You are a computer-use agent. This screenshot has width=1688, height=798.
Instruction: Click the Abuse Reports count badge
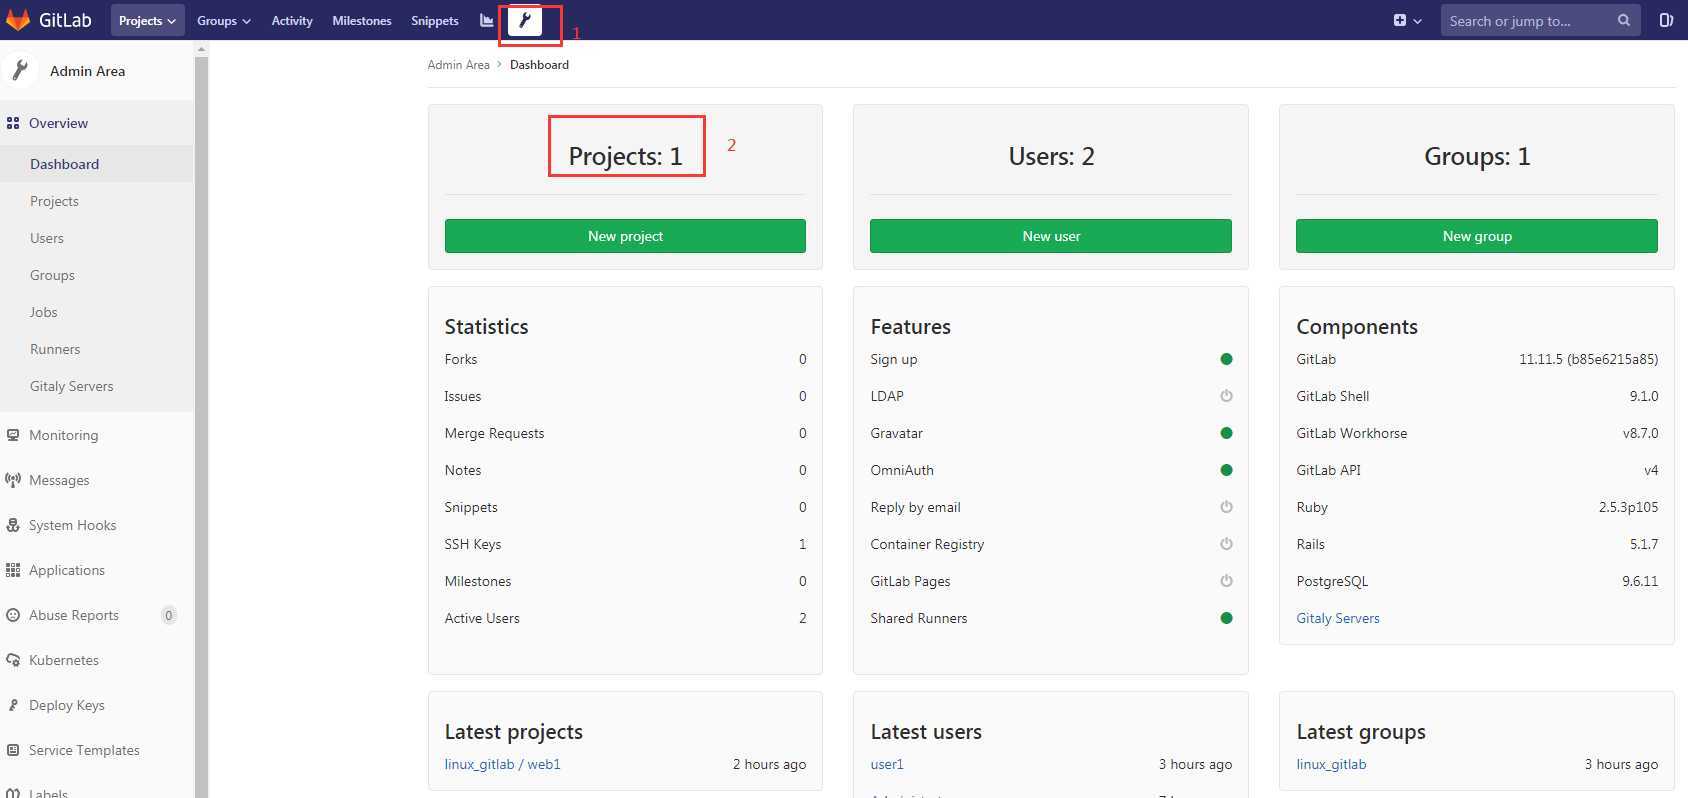[x=169, y=615]
